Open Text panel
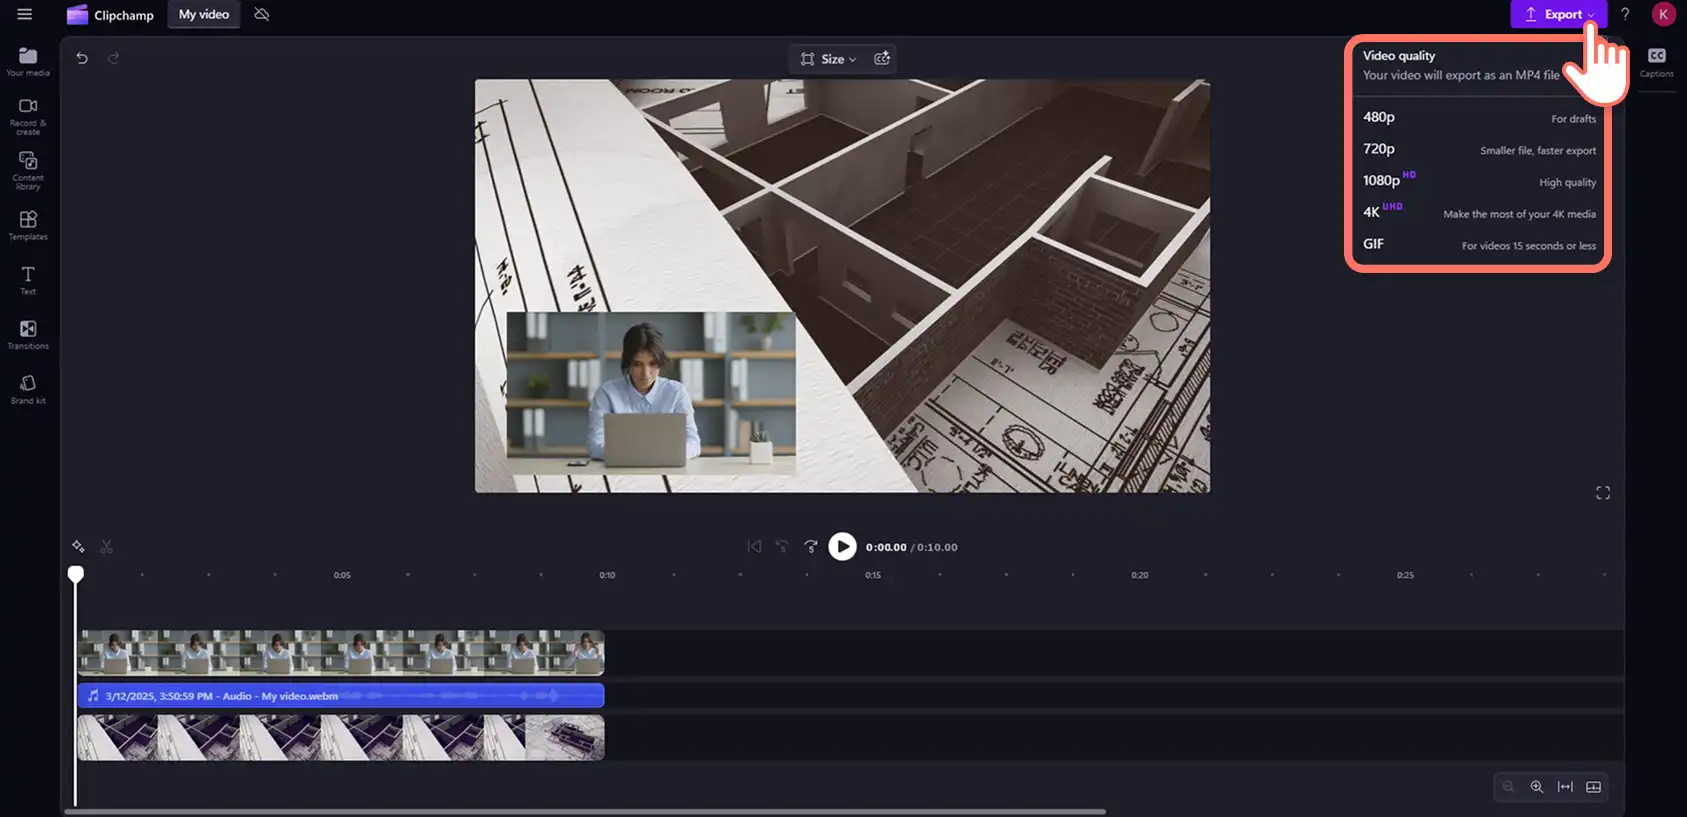Screen dimensions: 1687x817 (x=28, y=280)
